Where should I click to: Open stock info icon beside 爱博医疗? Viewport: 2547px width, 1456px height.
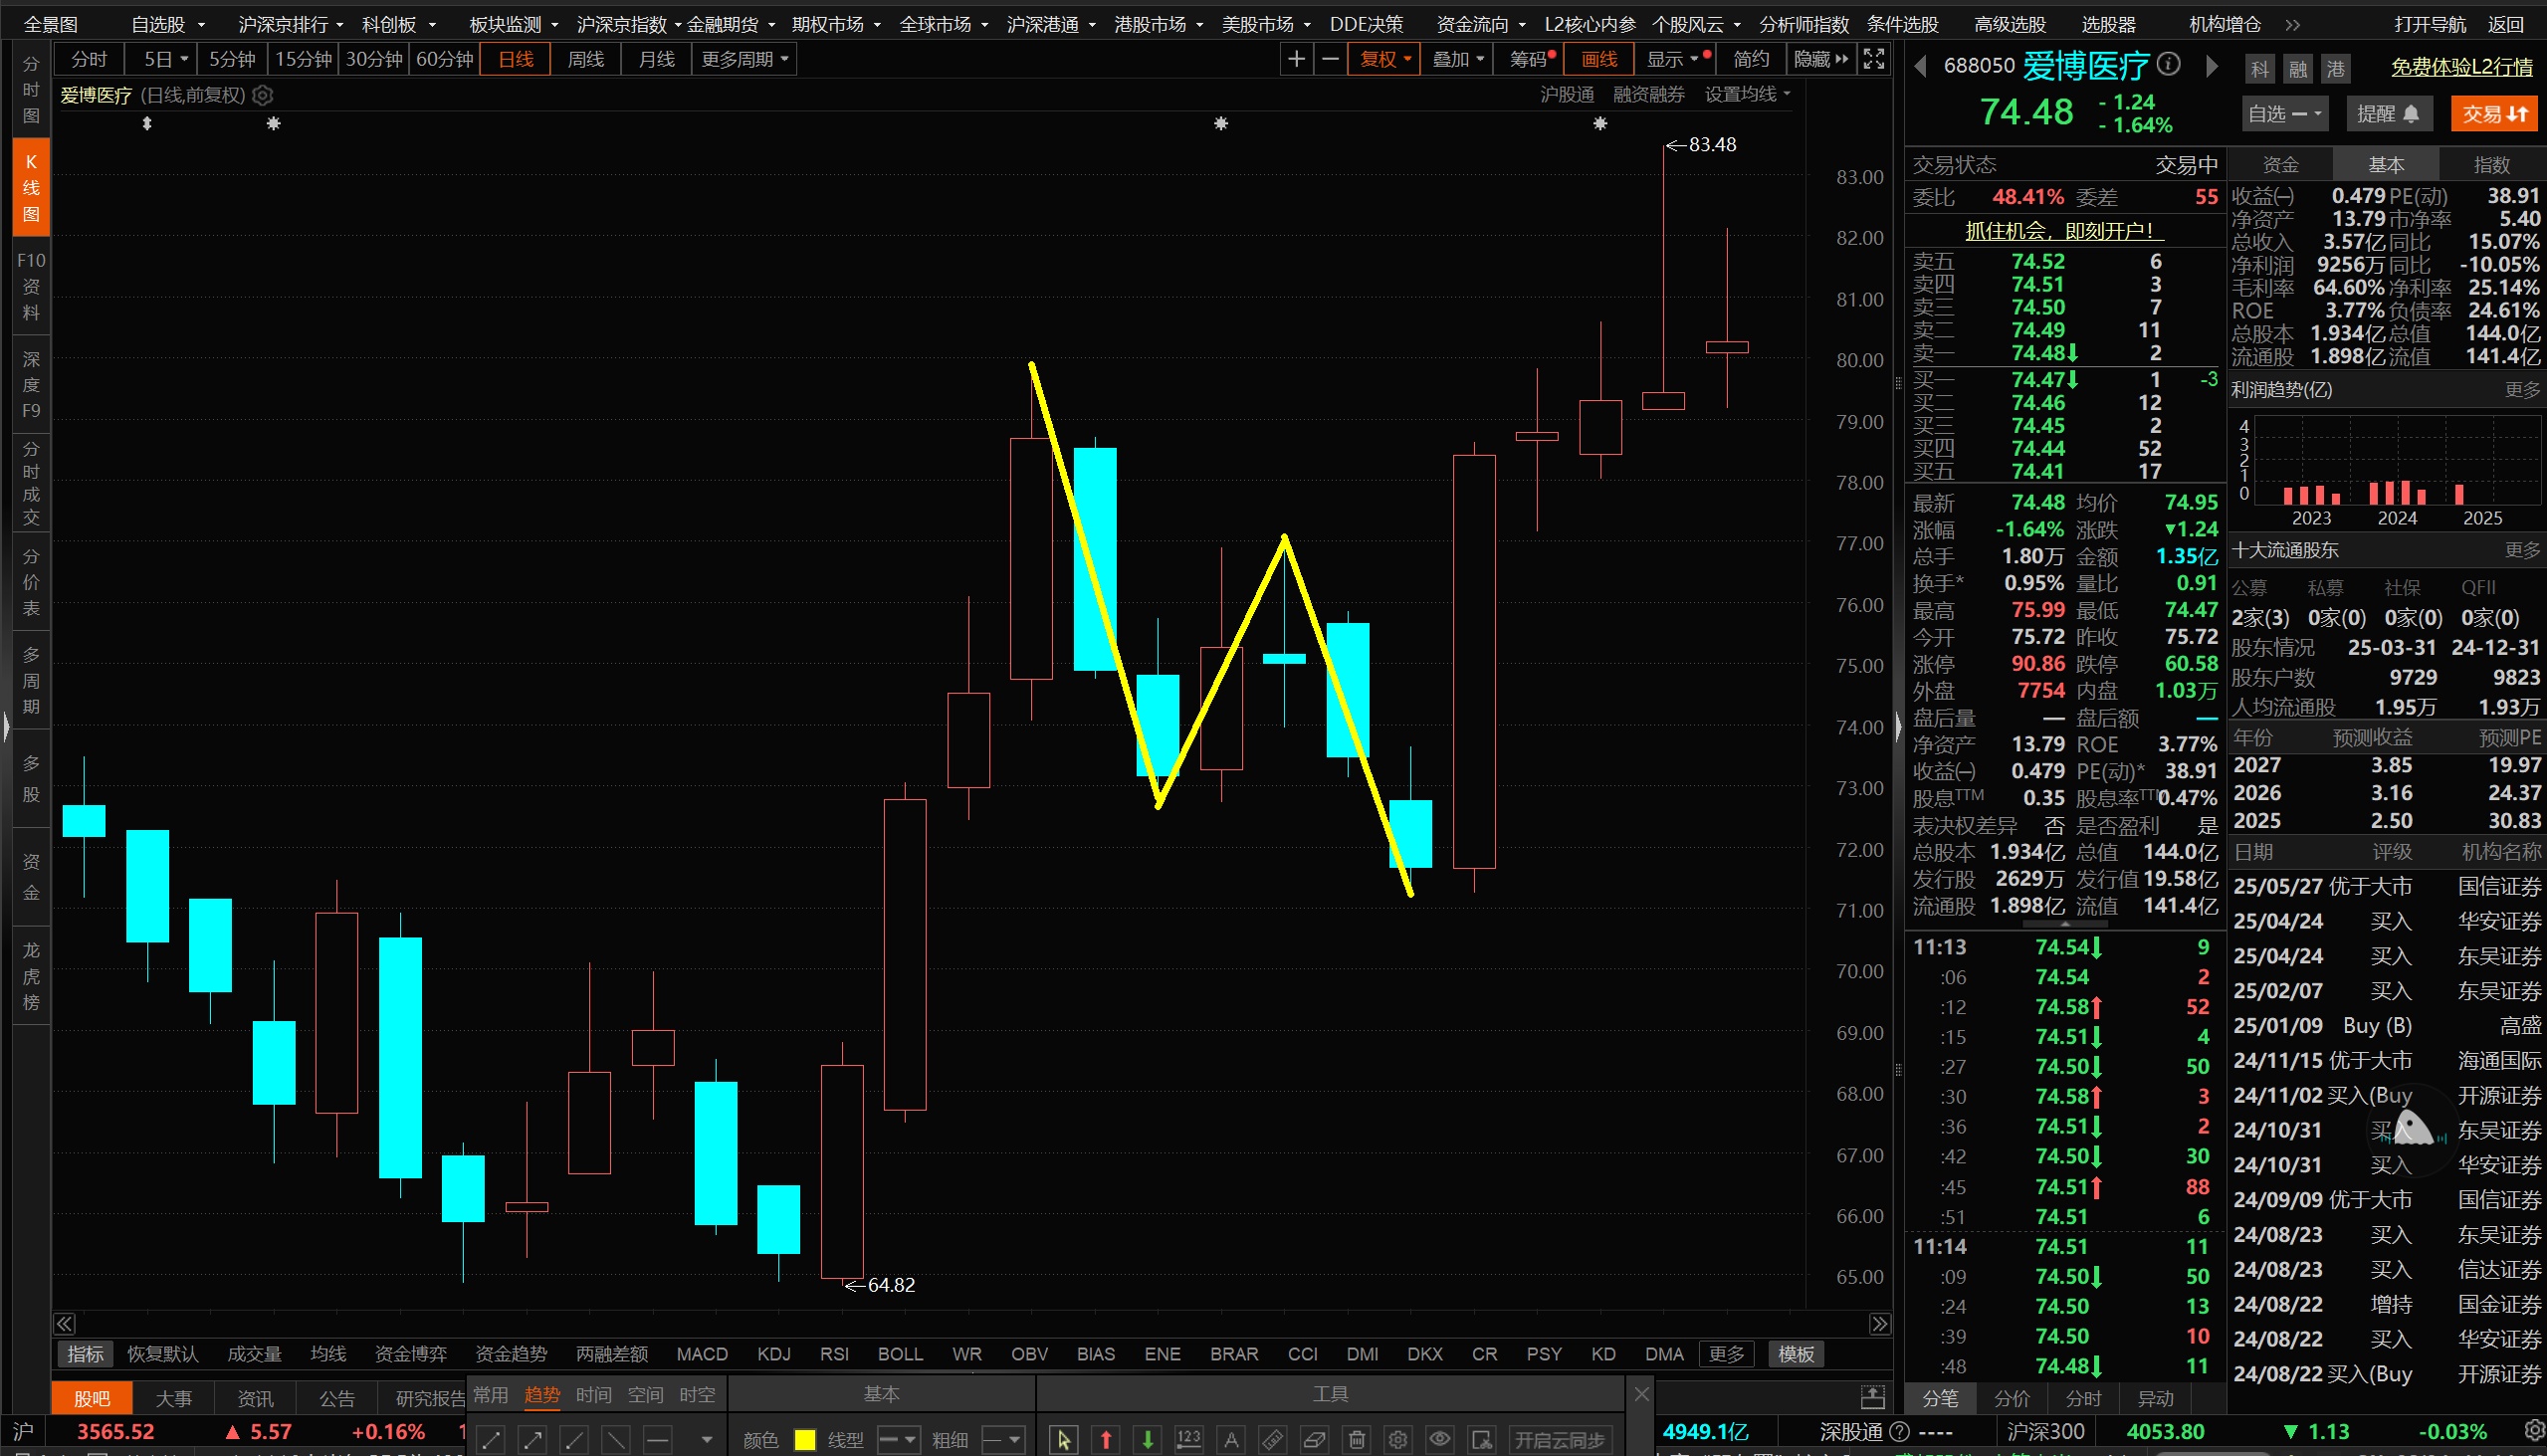tap(2168, 65)
